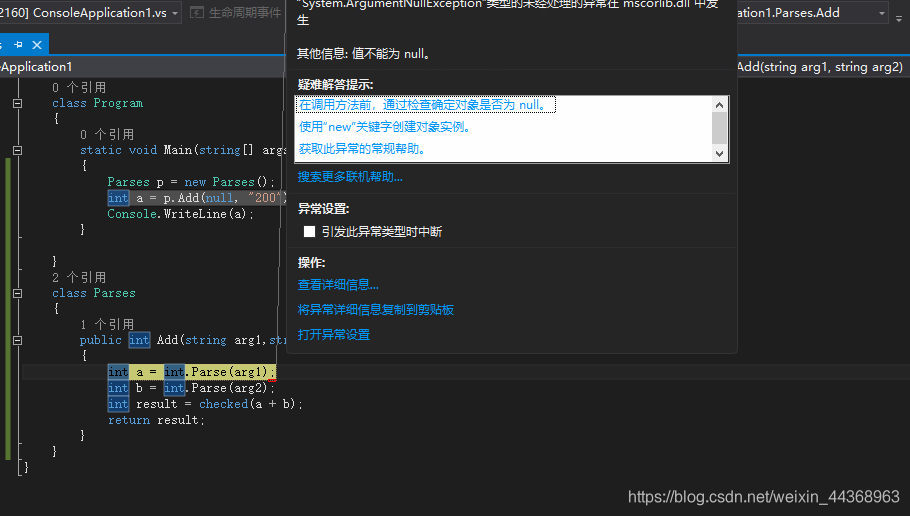The width and height of the screenshot is (910, 516).
Task: Click the p.Add(null, "200") call line
Action: coord(197,198)
